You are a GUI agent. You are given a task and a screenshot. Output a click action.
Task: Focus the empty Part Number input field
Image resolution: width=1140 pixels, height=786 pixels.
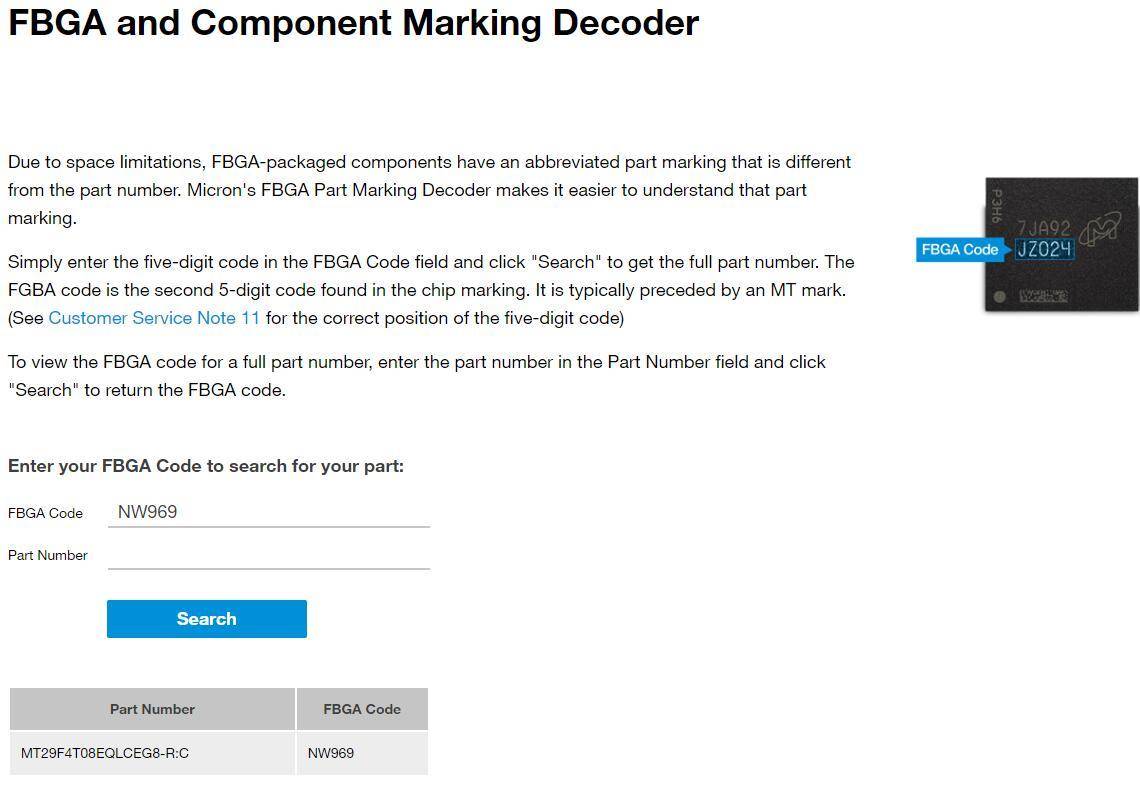click(268, 555)
